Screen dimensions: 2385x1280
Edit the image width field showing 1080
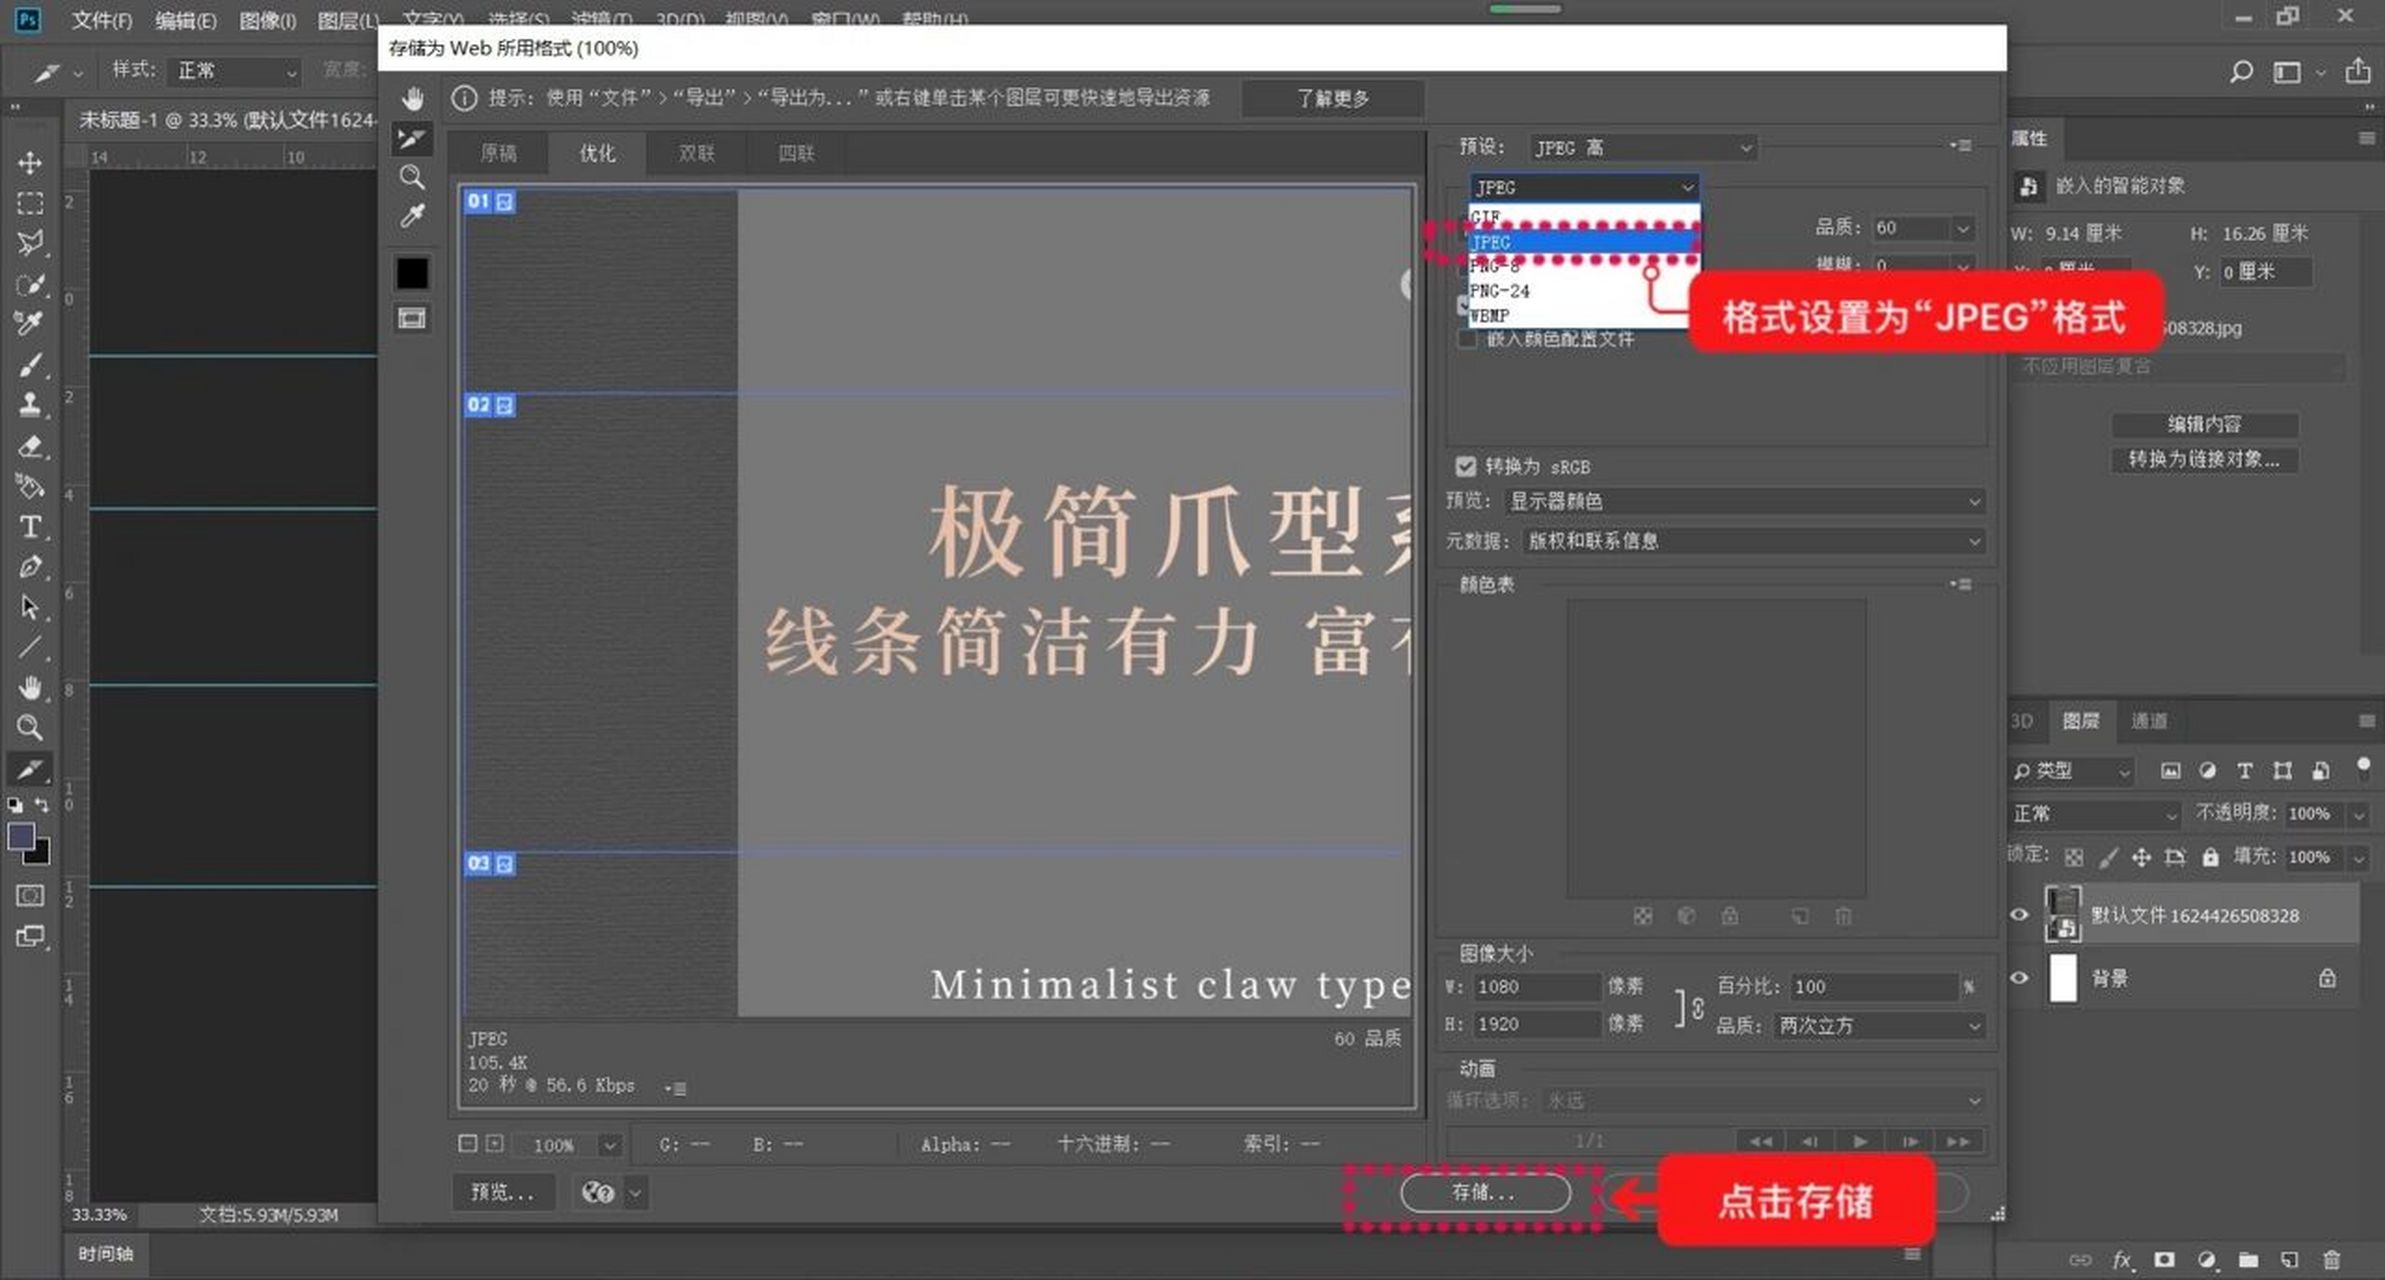coord(1537,987)
